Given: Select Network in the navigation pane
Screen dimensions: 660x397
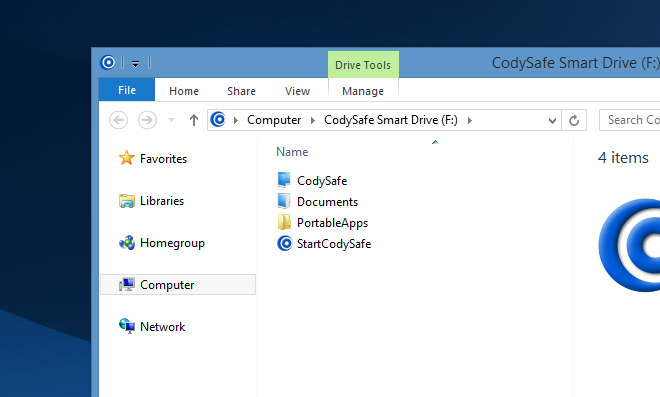Looking at the screenshot, I should (x=162, y=327).
